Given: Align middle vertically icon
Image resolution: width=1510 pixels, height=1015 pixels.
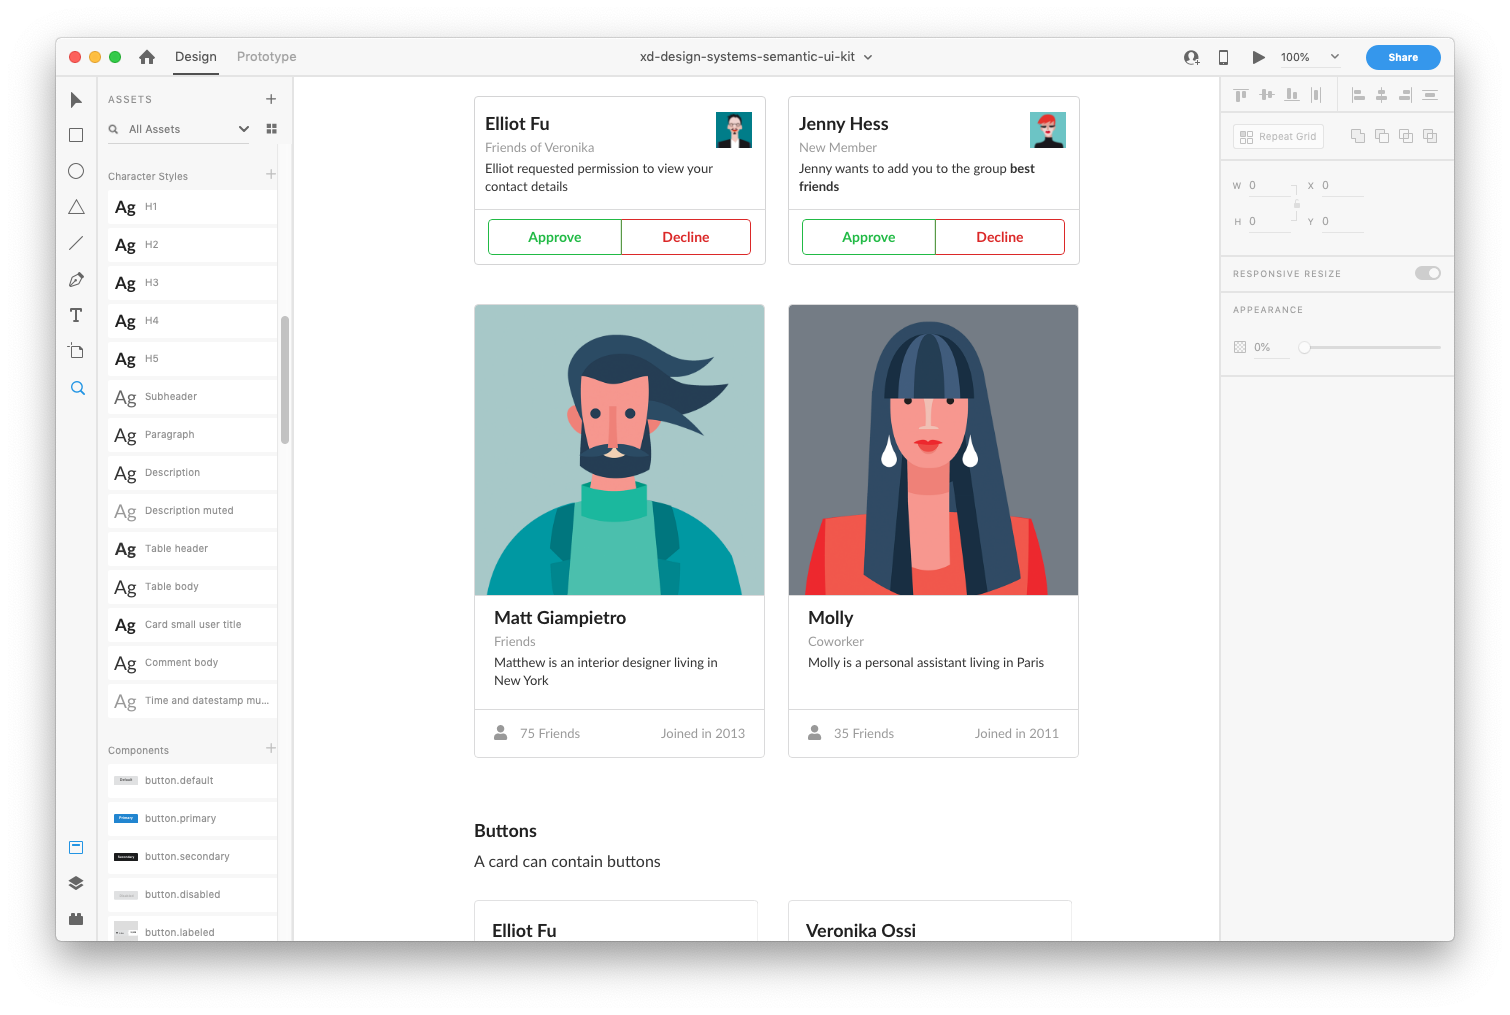Looking at the screenshot, I should (1266, 95).
